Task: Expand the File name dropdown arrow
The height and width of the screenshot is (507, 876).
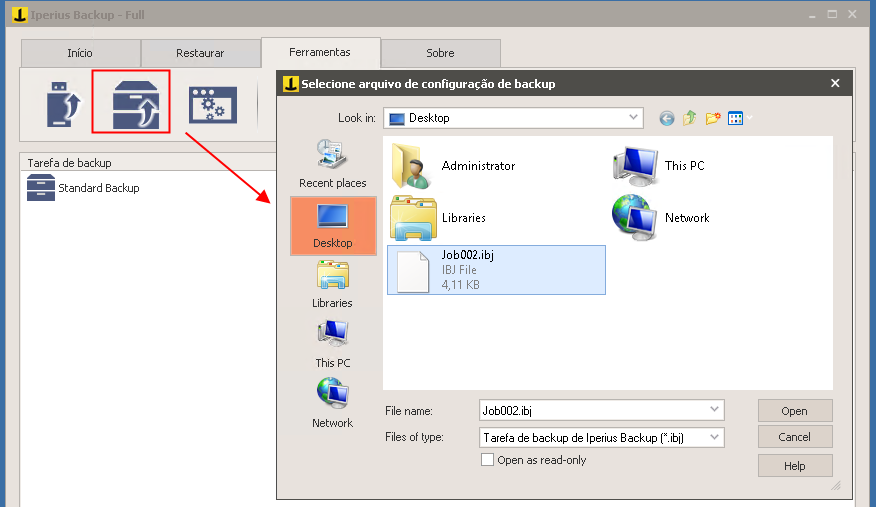Action: 715,410
